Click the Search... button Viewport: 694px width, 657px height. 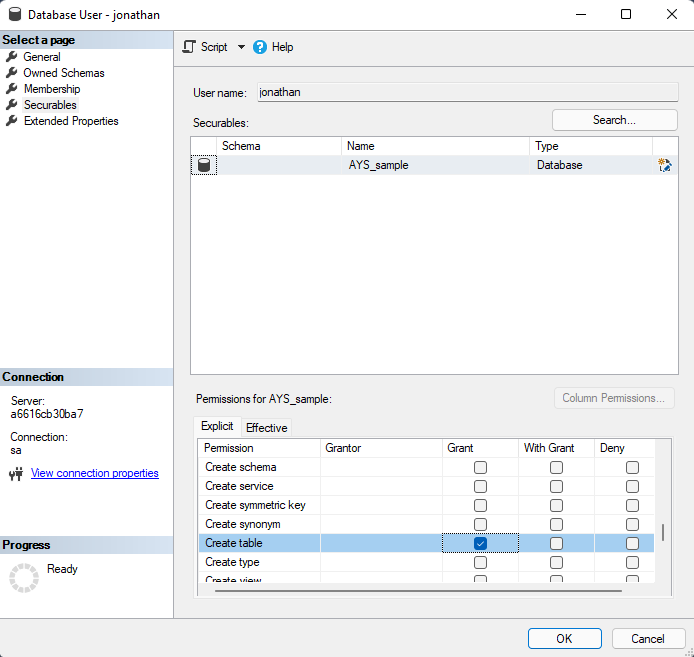[x=614, y=120]
